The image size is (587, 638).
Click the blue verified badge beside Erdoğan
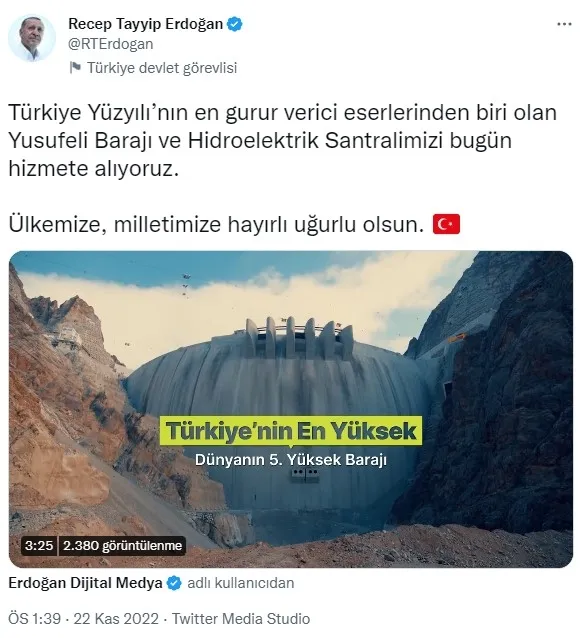[235, 24]
